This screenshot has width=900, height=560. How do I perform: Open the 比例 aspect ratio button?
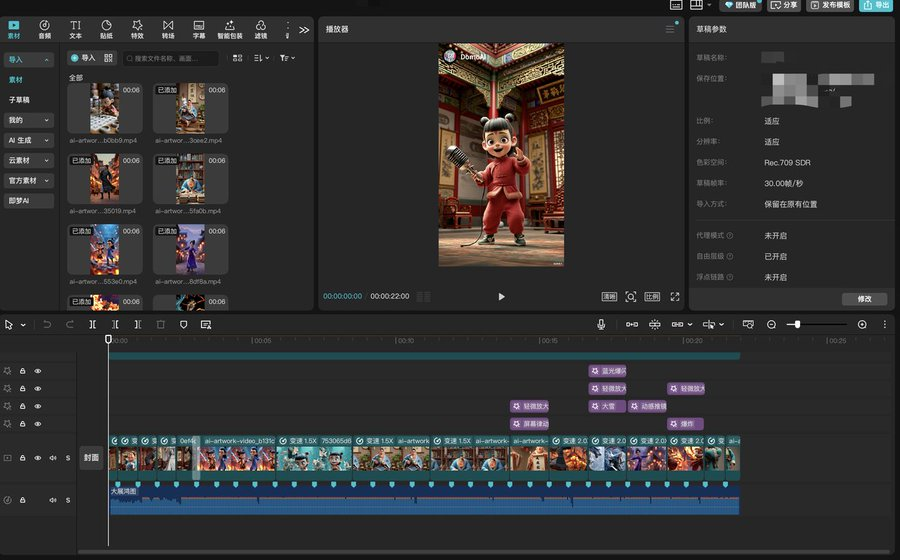pyautogui.click(x=652, y=297)
